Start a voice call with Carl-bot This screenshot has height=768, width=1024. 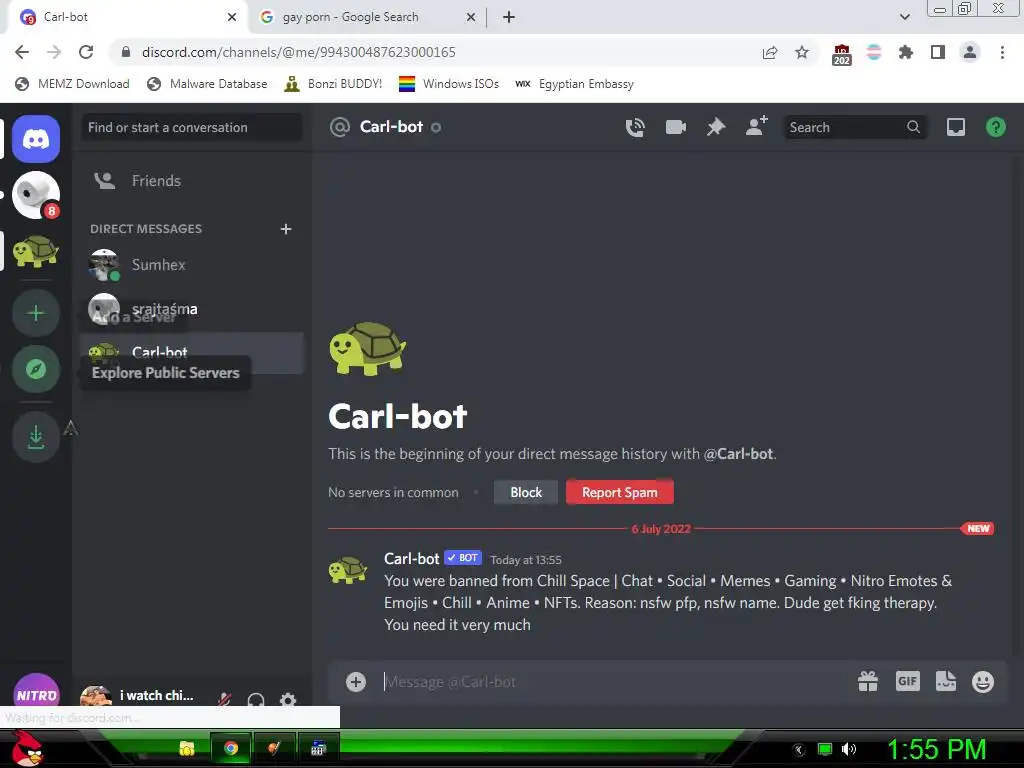tap(635, 127)
